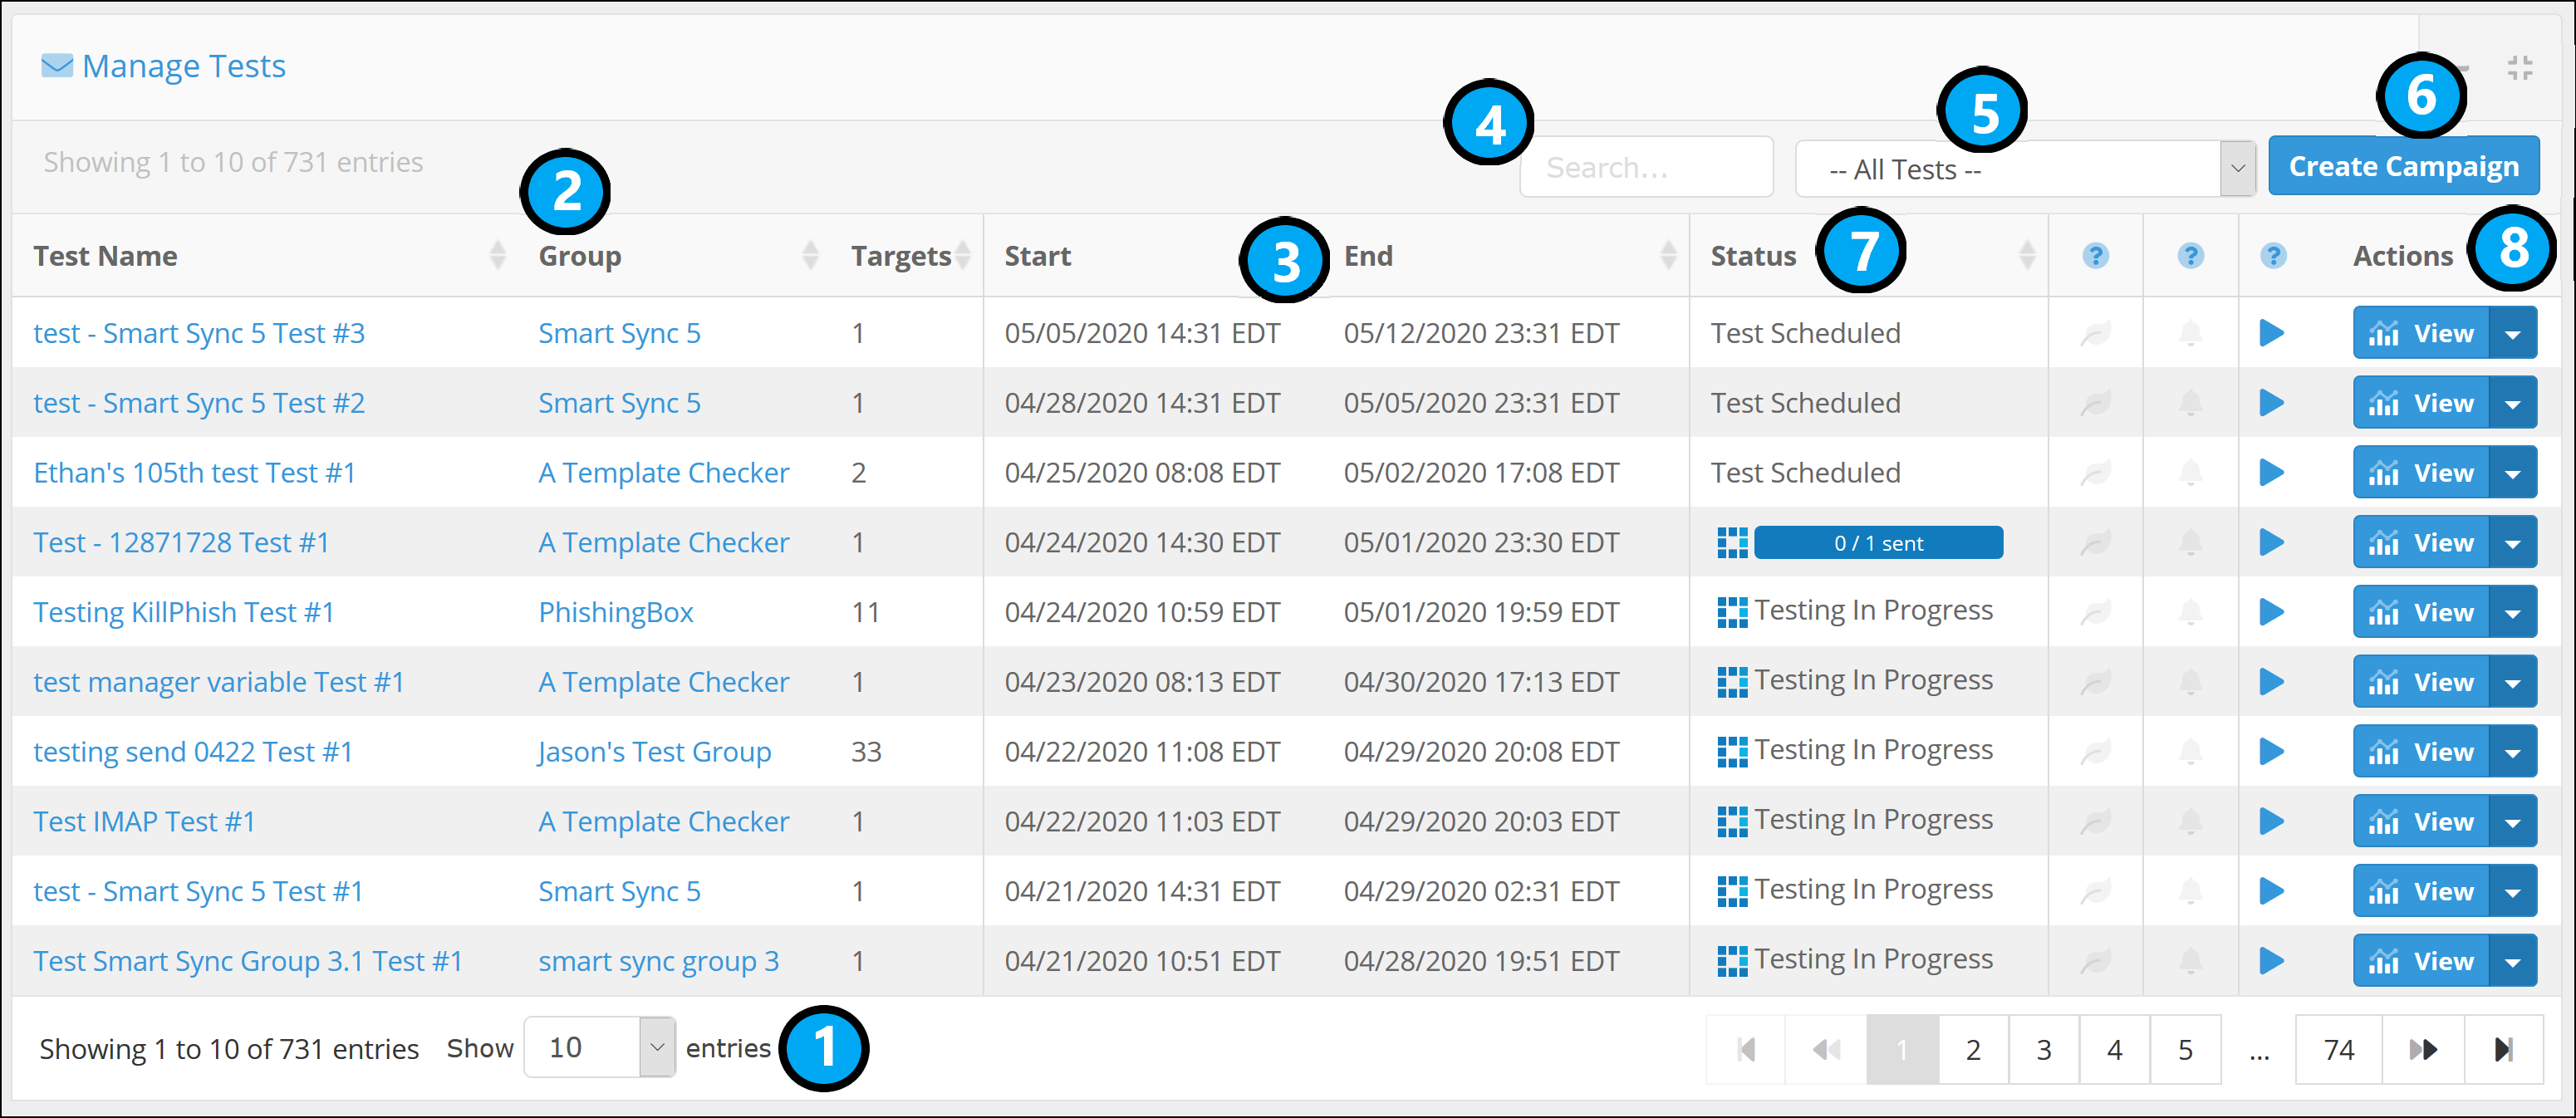
Task: Click the Create Campaign button
Action: 2403,166
